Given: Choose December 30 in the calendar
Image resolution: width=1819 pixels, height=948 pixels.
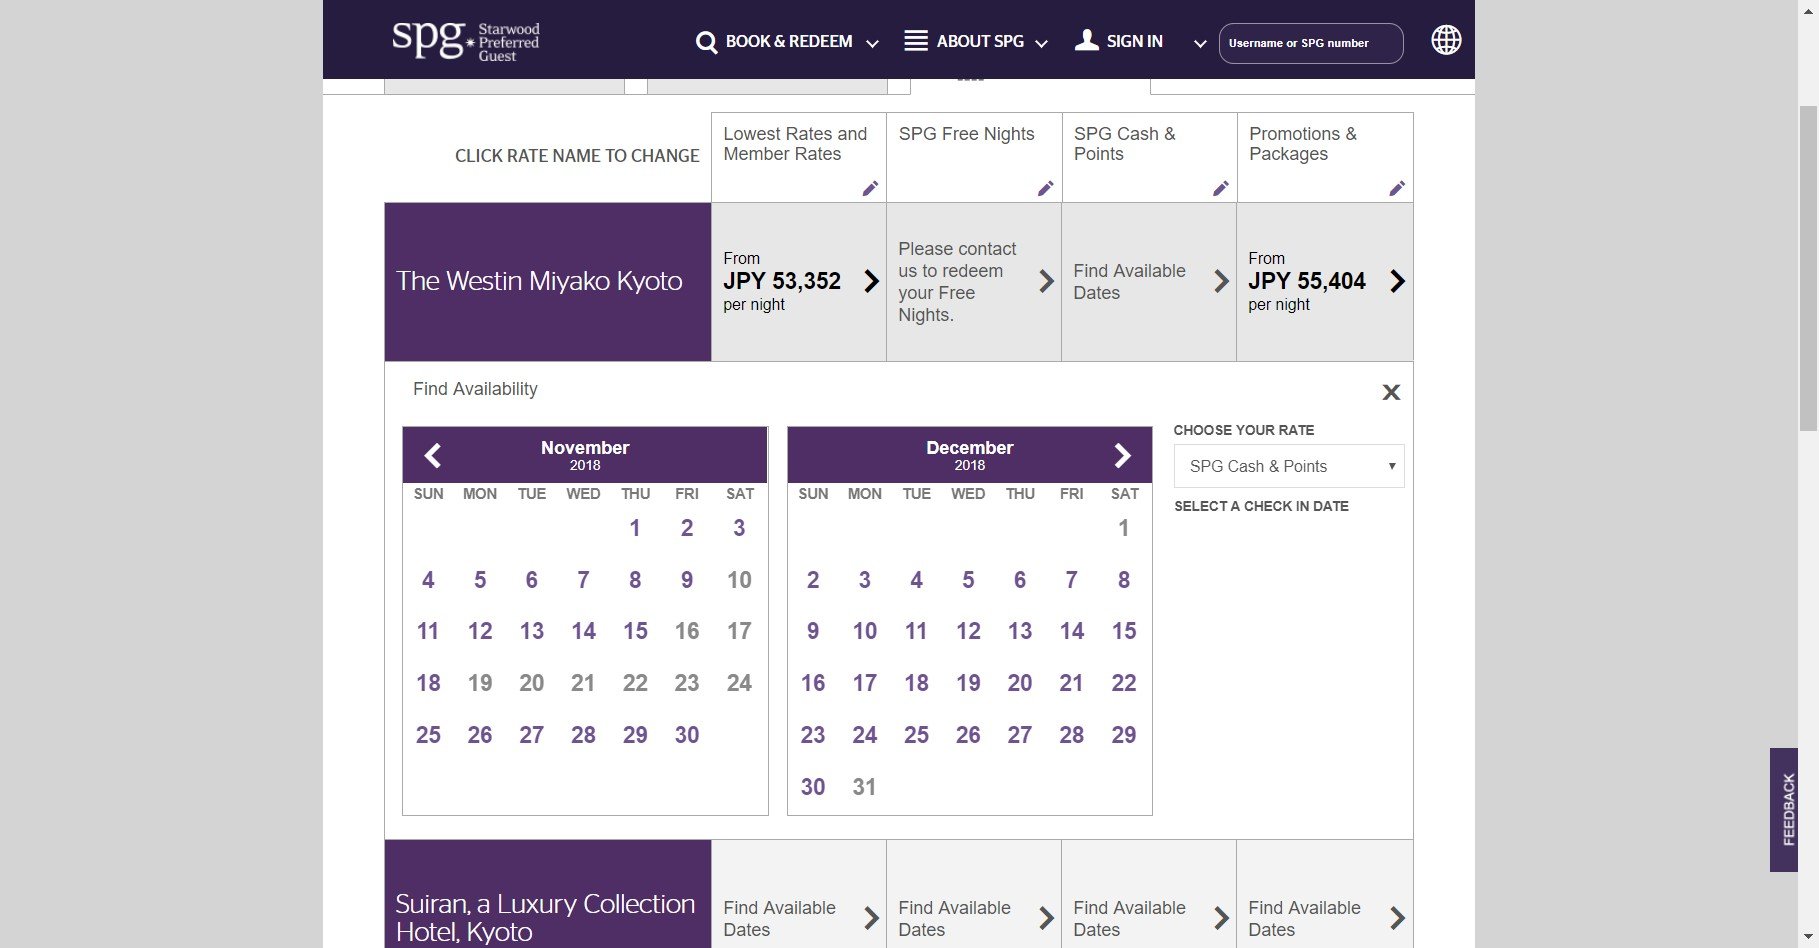Looking at the screenshot, I should 813,787.
